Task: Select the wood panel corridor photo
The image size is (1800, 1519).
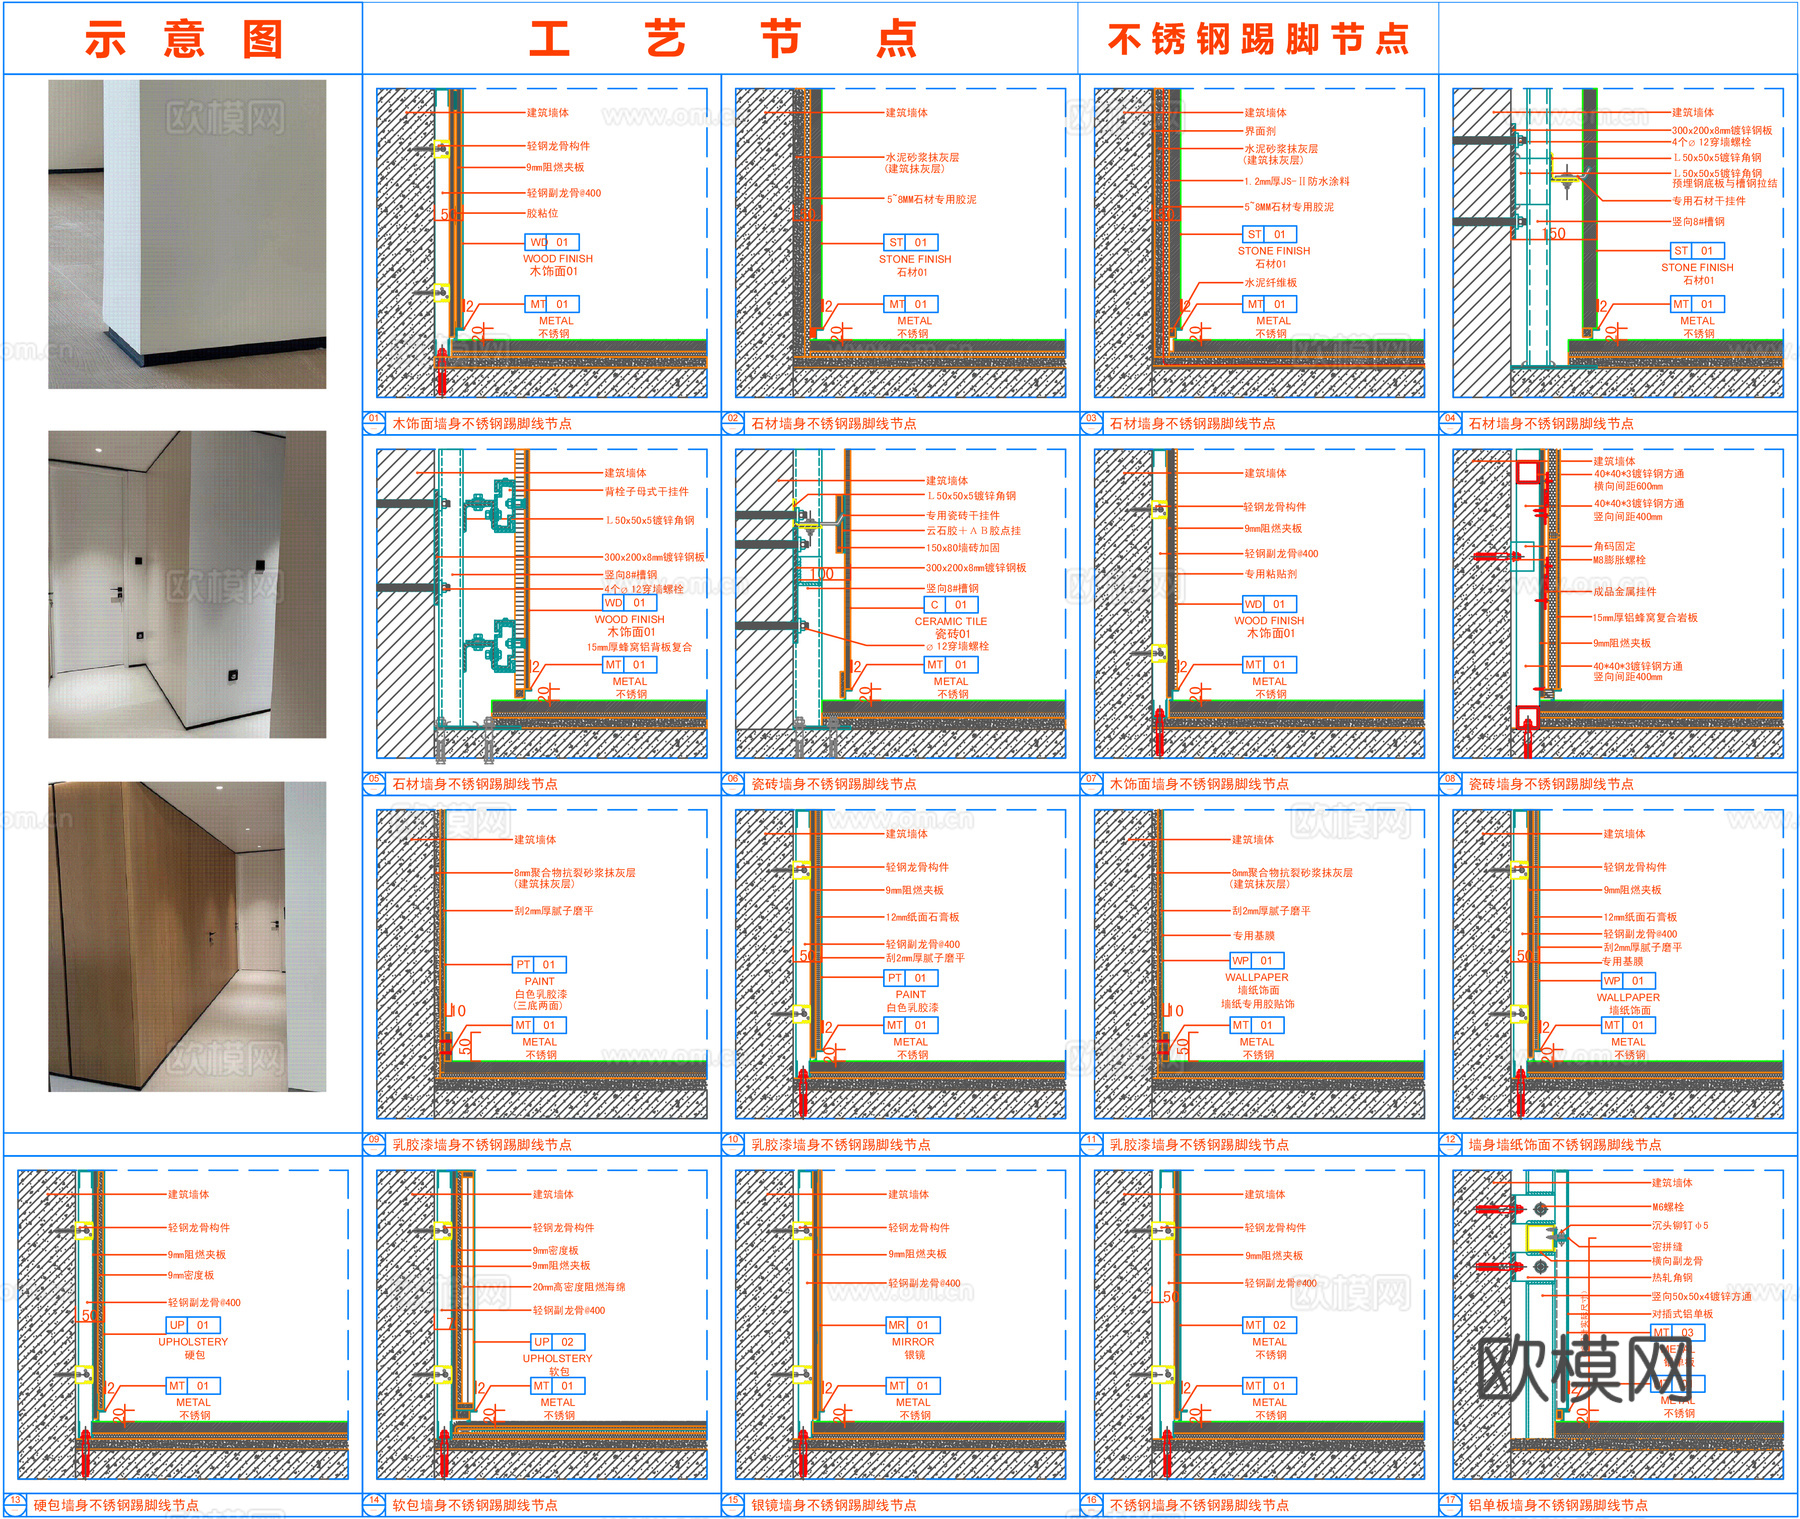Action: click(187, 936)
